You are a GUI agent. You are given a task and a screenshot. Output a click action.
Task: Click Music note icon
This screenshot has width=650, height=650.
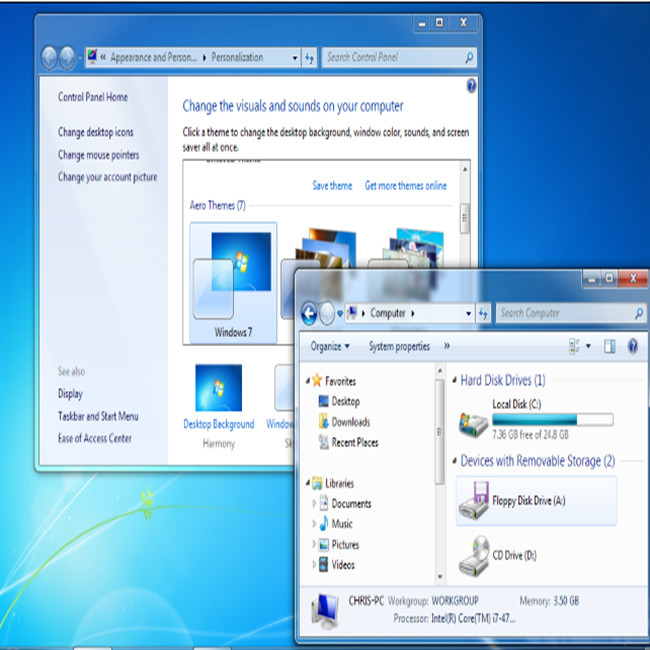(x=324, y=523)
